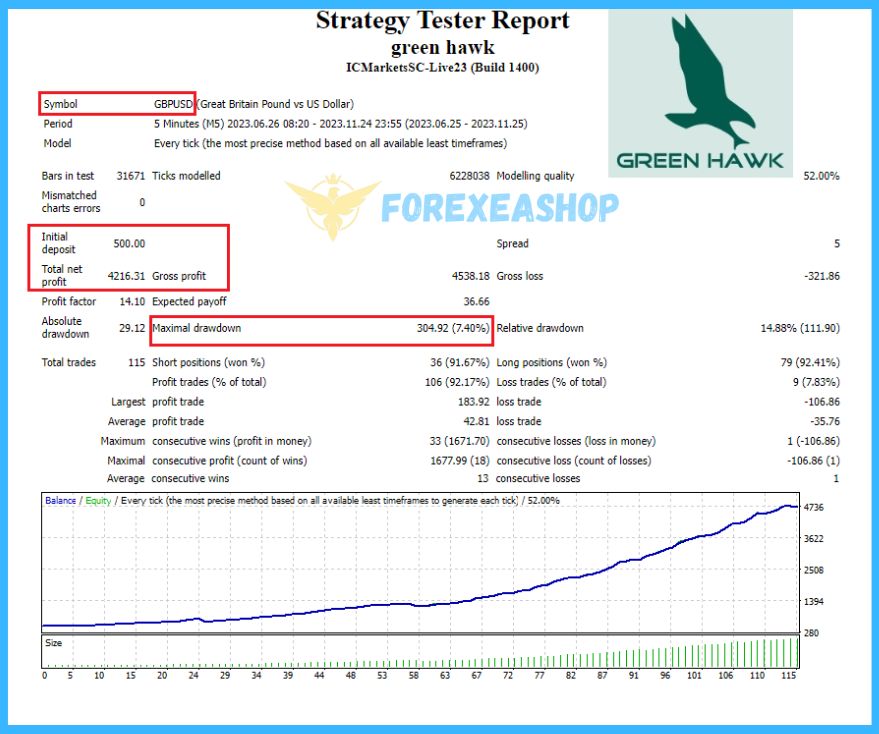Click Short positions value '36 (91.67%)'
This screenshot has width=879, height=734.
[460, 362]
